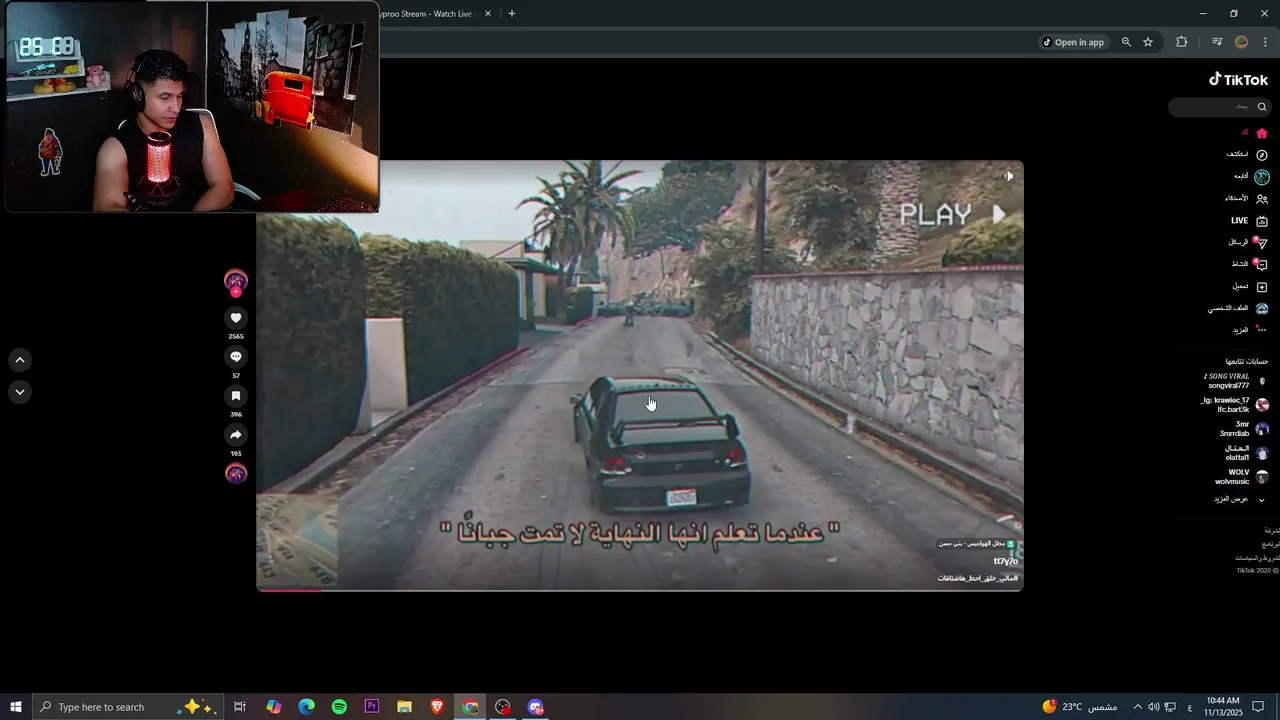The image size is (1280, 720).
Task: Show hidden system tray icons
Action: pos(1137,707)
